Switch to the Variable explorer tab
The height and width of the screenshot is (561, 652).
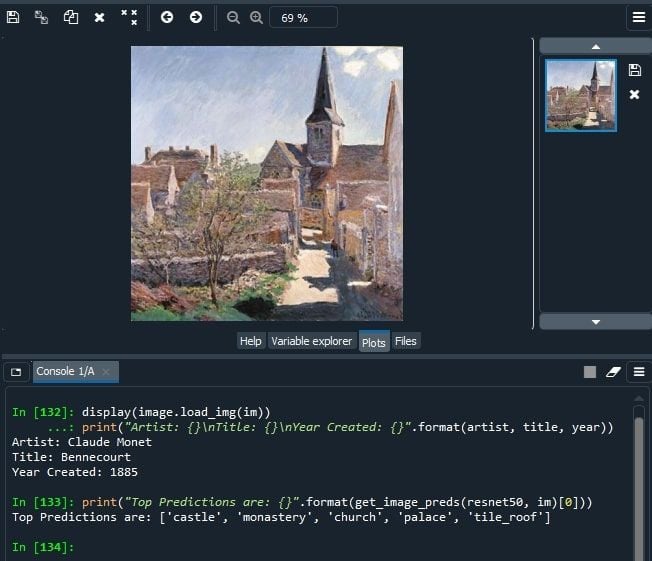point(311,341)
